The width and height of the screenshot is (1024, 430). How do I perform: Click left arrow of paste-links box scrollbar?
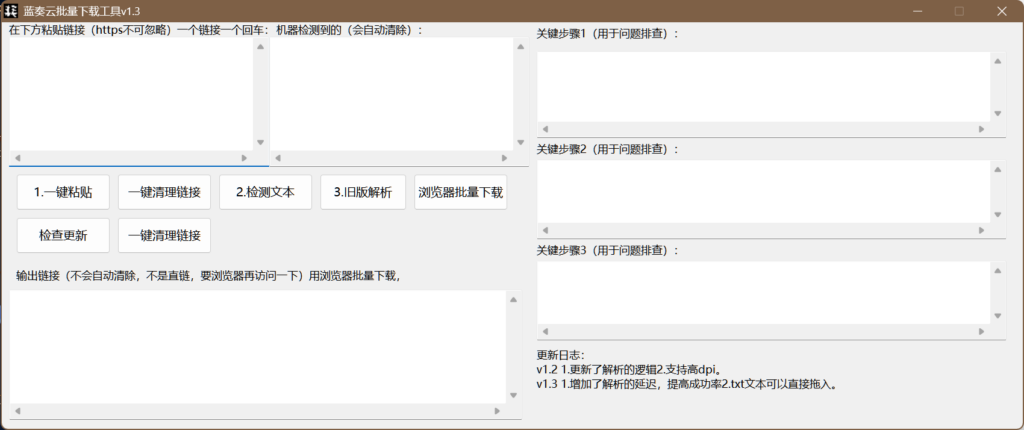point(18,158)
